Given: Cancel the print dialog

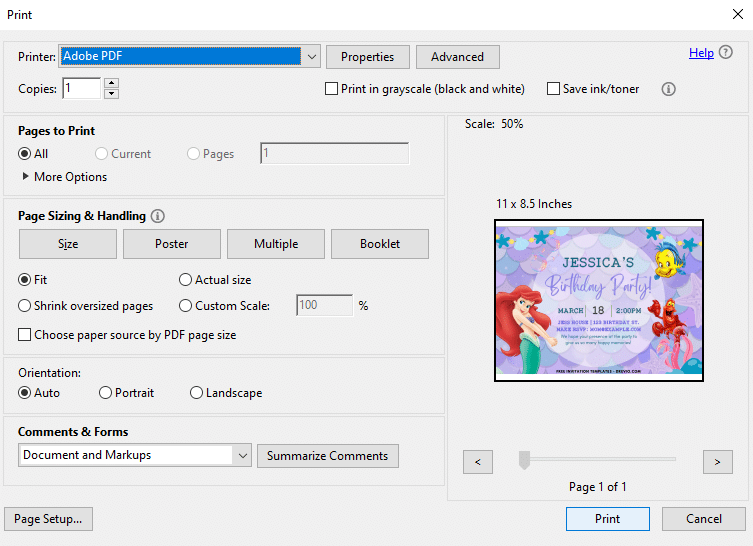Looking at the screenshot, I should click(704, 519).
